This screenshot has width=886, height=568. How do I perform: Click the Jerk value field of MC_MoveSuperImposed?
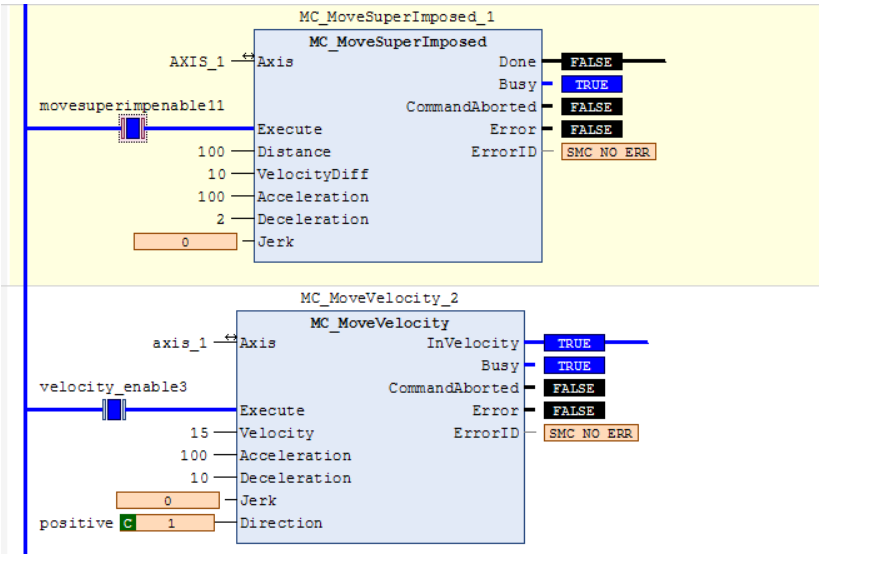[x=185, y=242]
